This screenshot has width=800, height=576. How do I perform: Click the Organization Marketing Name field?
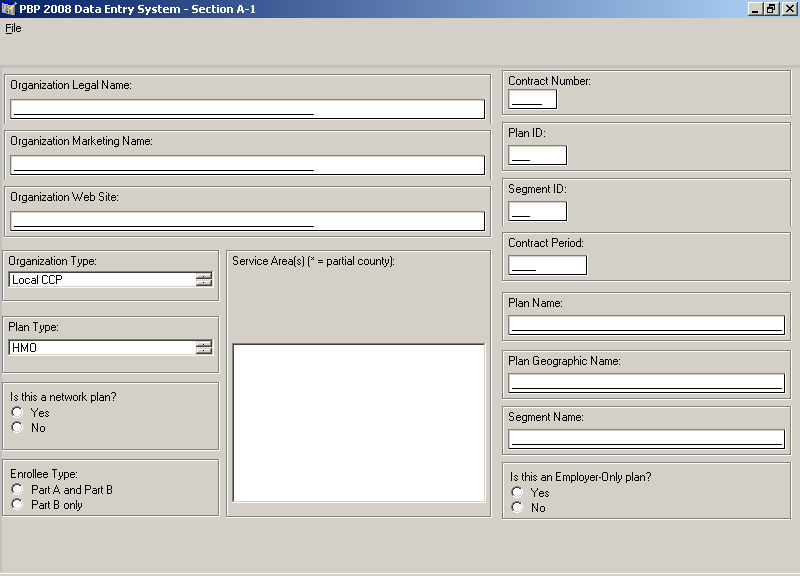pos(247,165)
